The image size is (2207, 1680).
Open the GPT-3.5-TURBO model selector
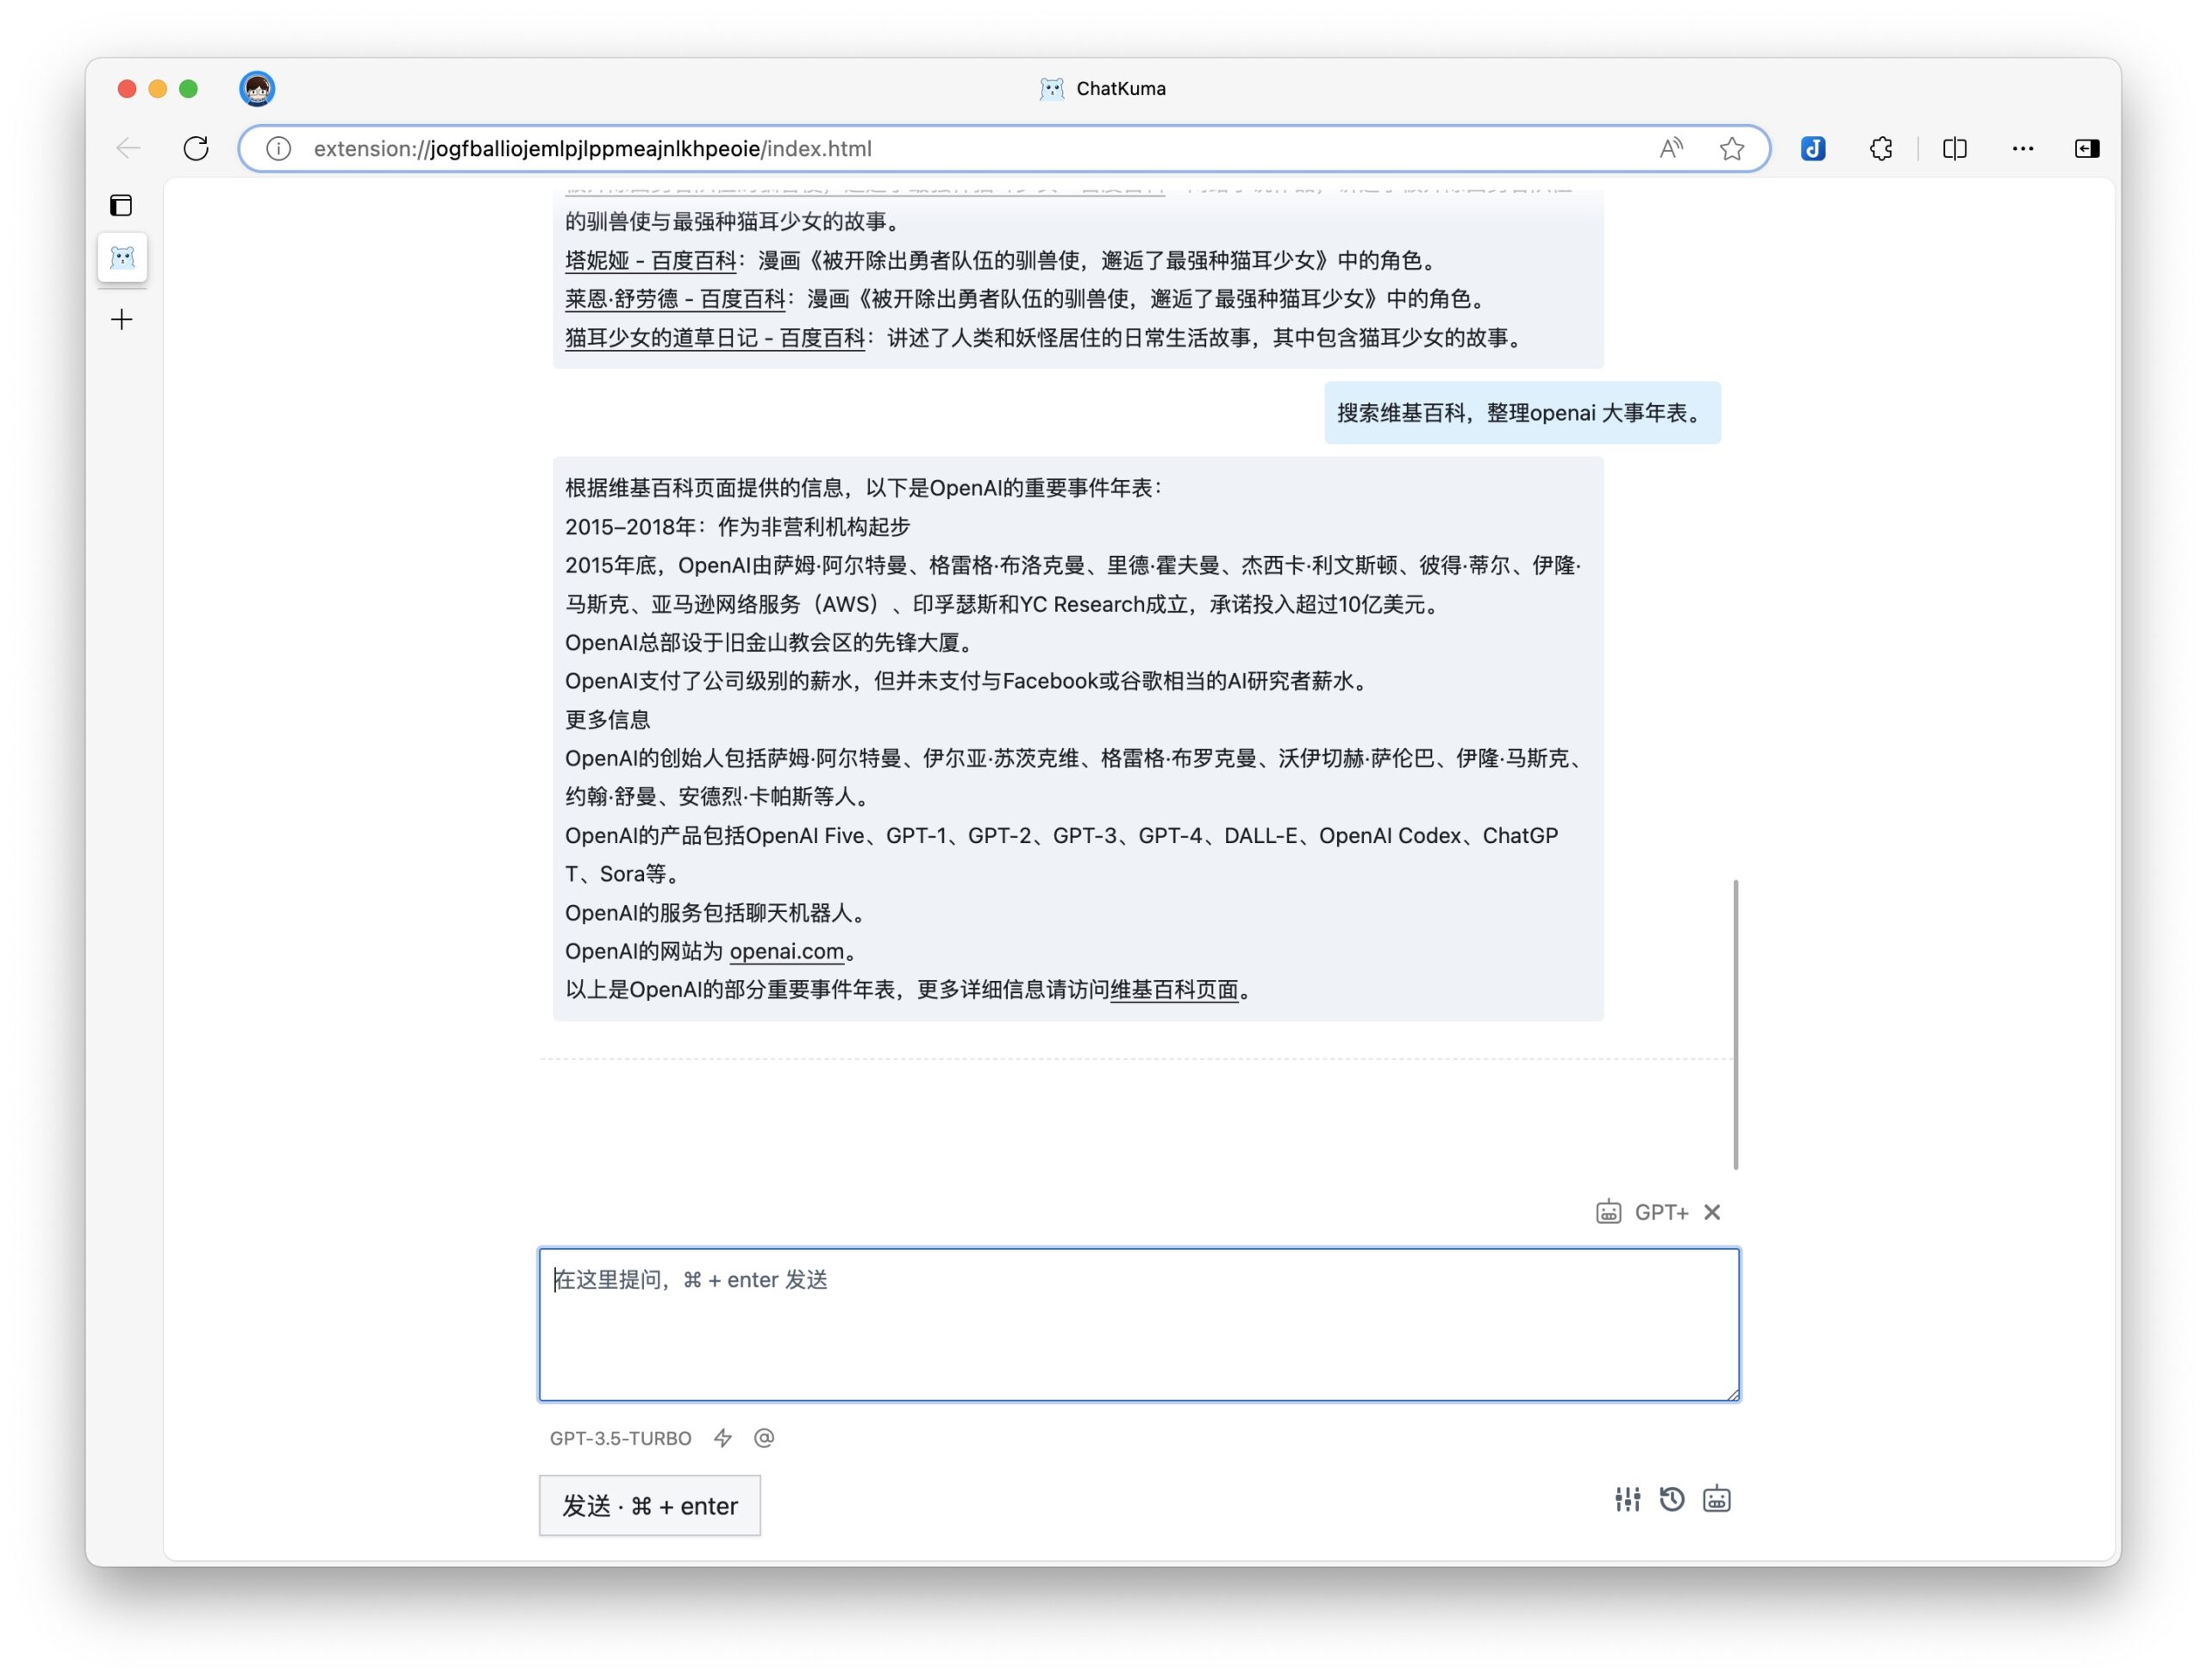pyautogui.click(x=620, y=1438)
